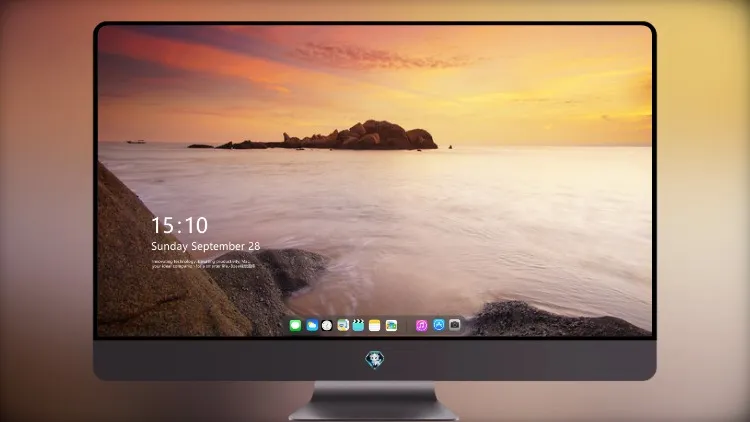Viewport: 750px width, 422px height.
Task: Launch the gray Camera app
Action: tap(455, 325)
